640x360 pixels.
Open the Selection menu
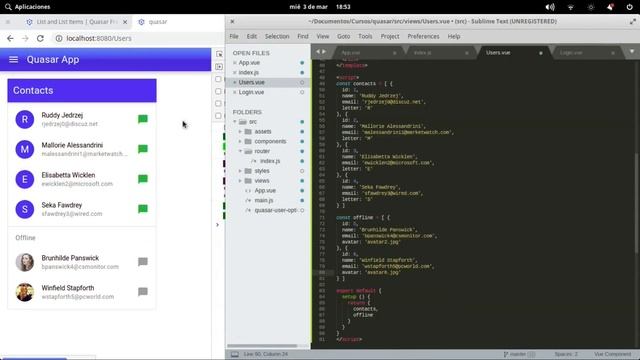[x=277, y=36]
